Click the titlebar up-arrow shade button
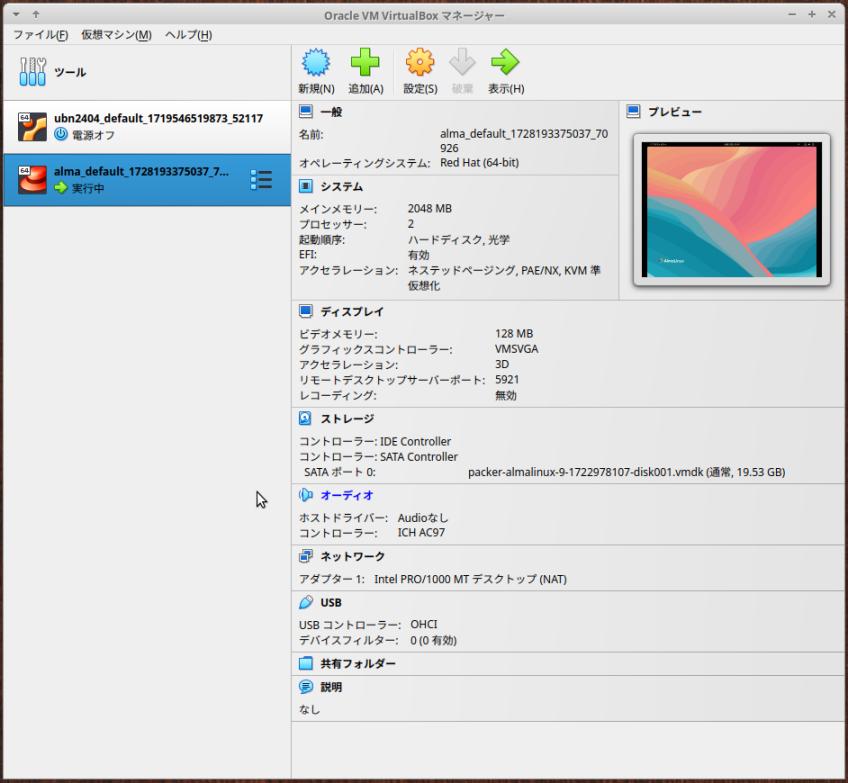This screenshot has width=848, height=783. point(36,15)
